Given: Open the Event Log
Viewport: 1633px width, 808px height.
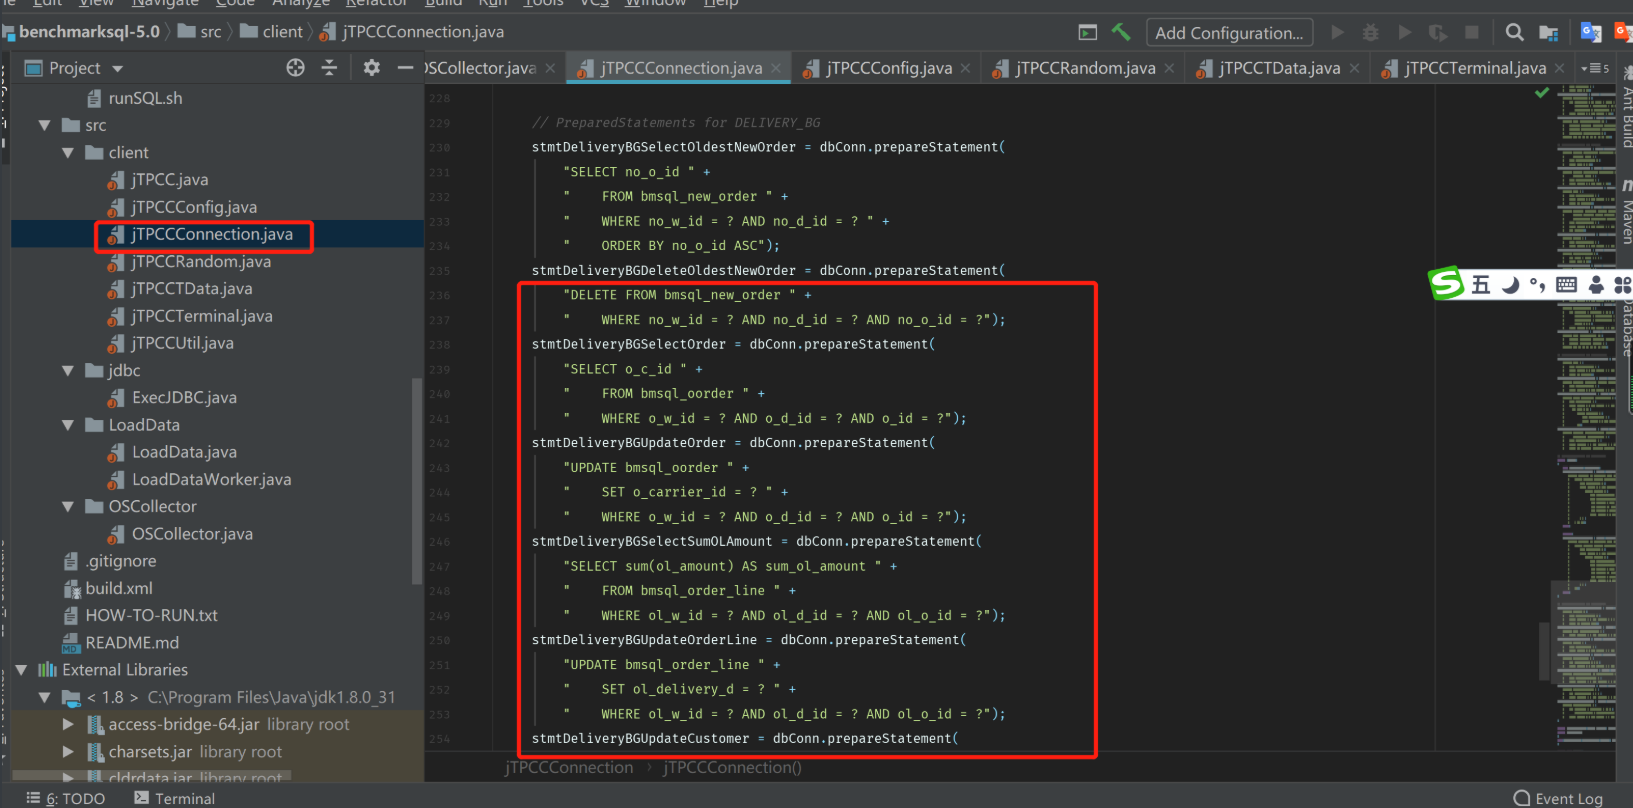Looking at the screenshot, I should (1558, 798).
